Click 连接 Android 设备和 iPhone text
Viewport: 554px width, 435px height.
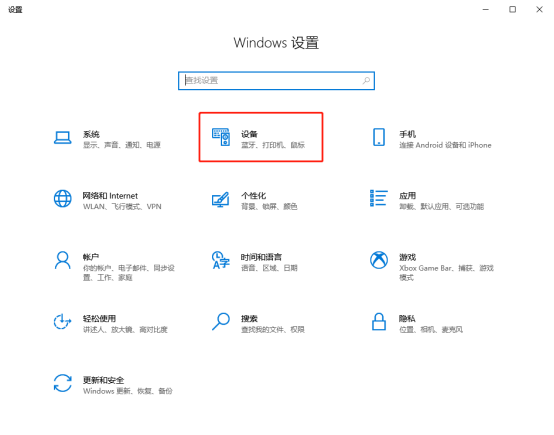point(445,145)
